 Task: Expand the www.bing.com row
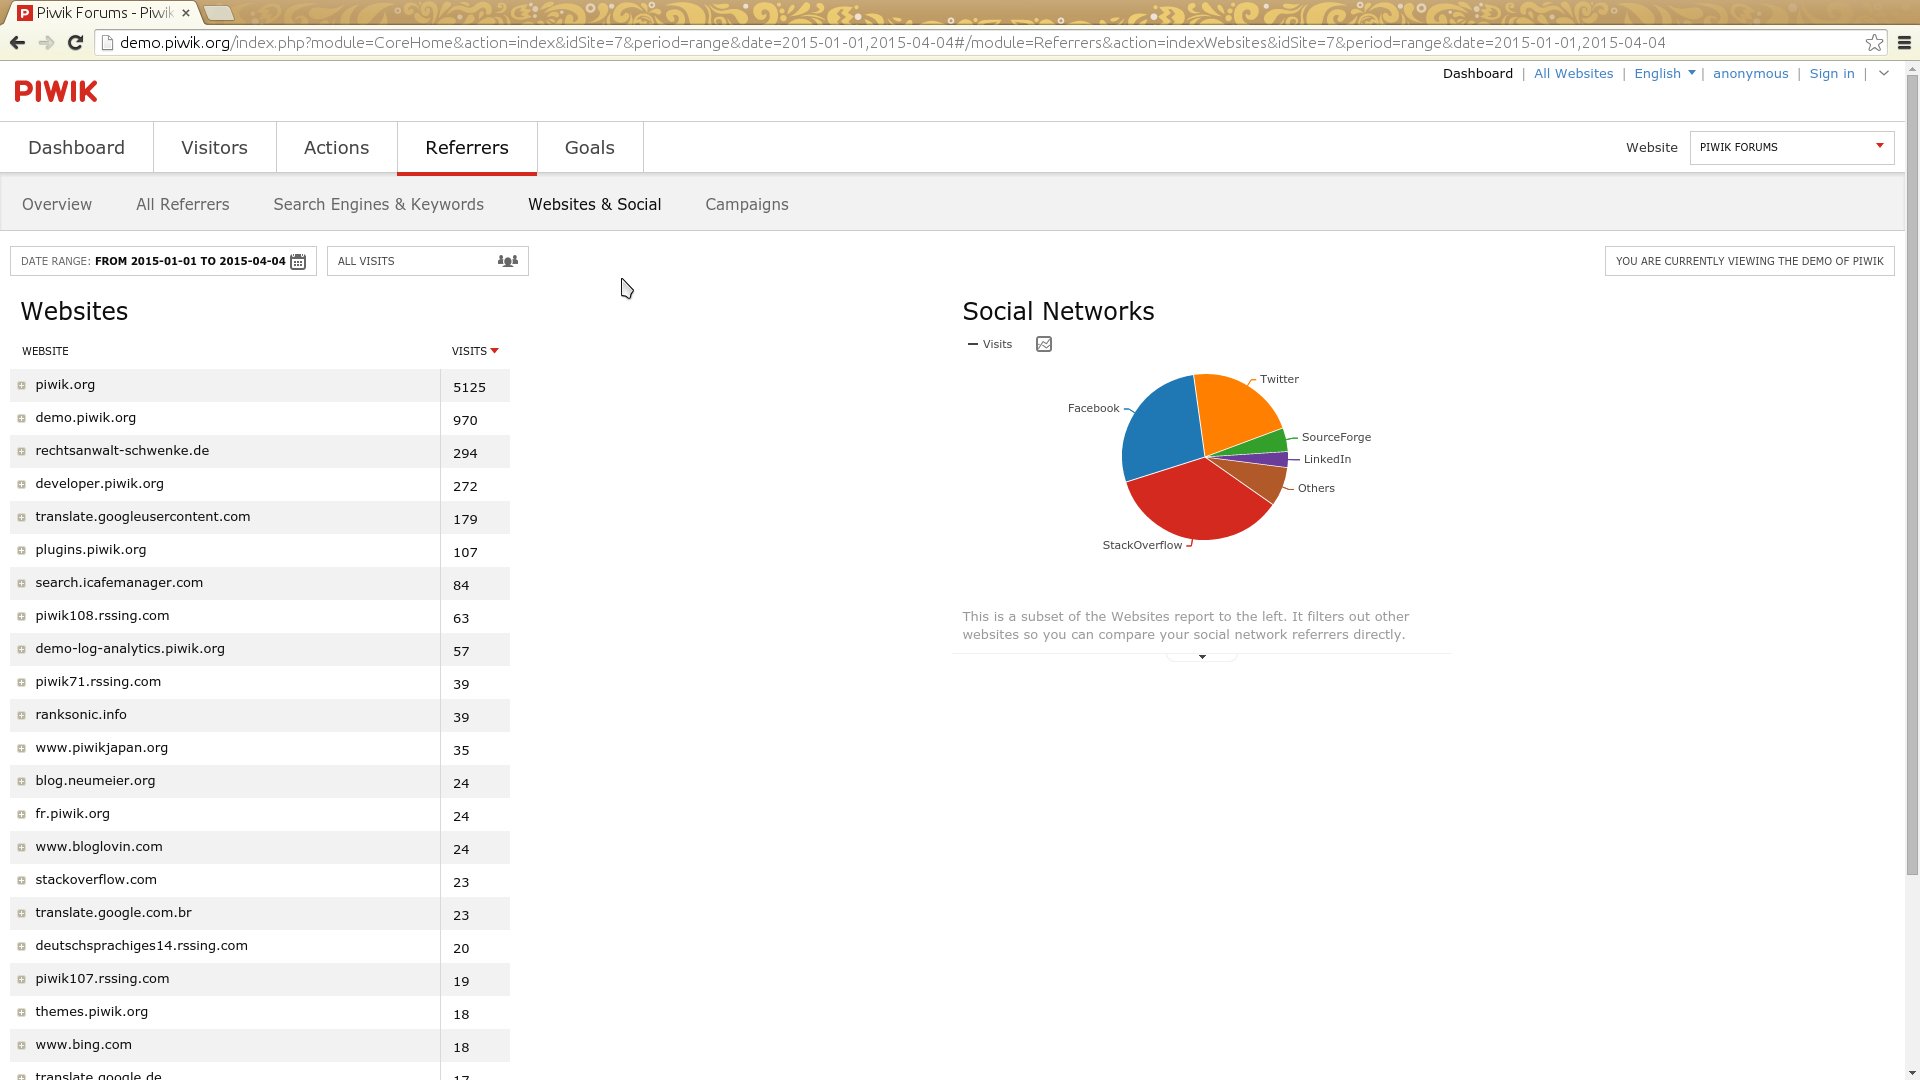(x=21, y=1045)
